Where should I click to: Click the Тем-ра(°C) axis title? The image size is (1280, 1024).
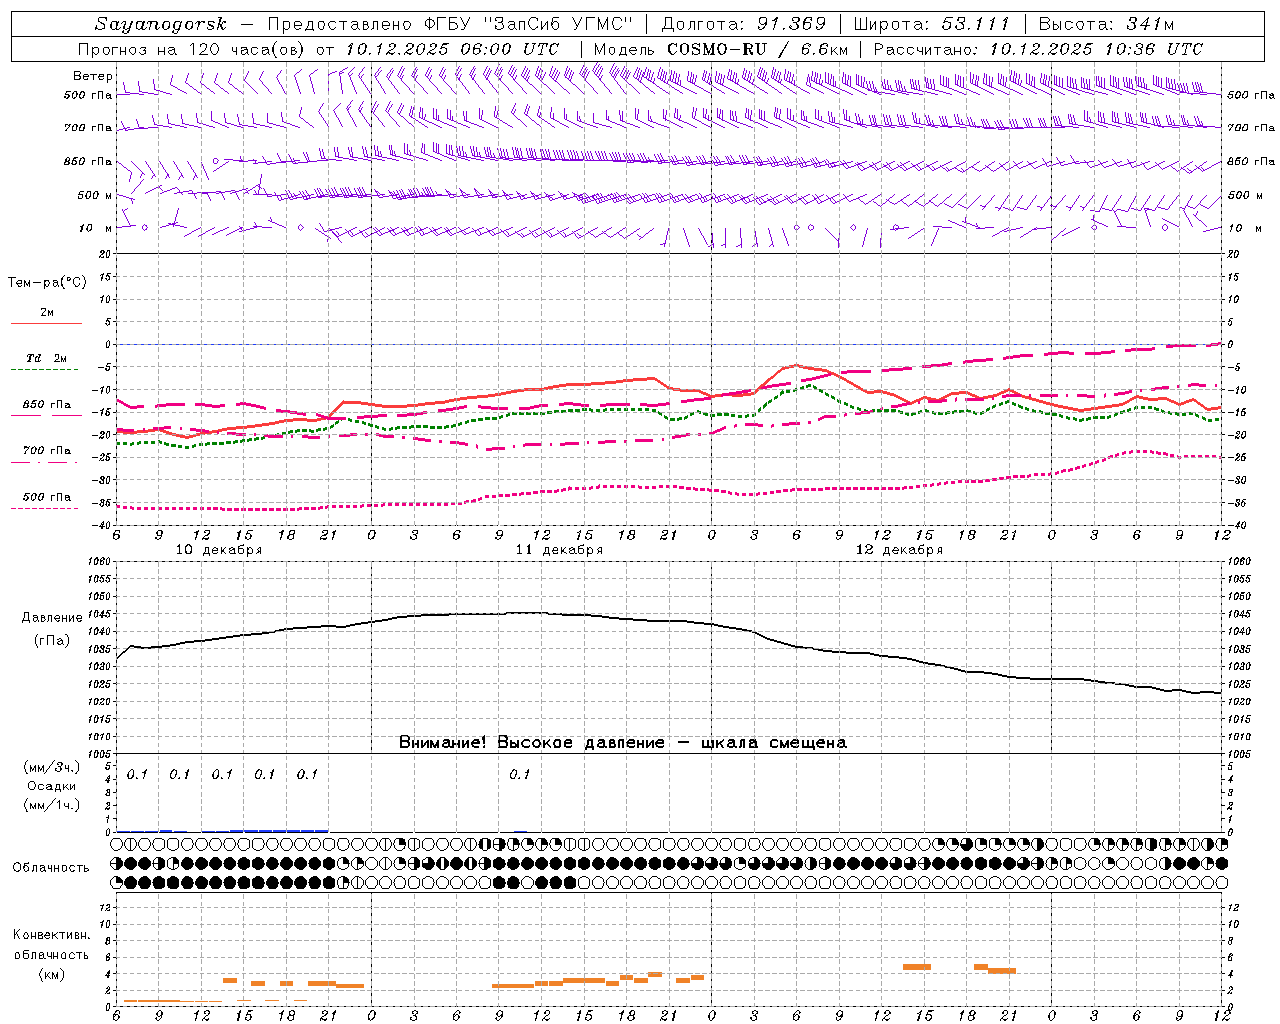(x=47, y=283)
